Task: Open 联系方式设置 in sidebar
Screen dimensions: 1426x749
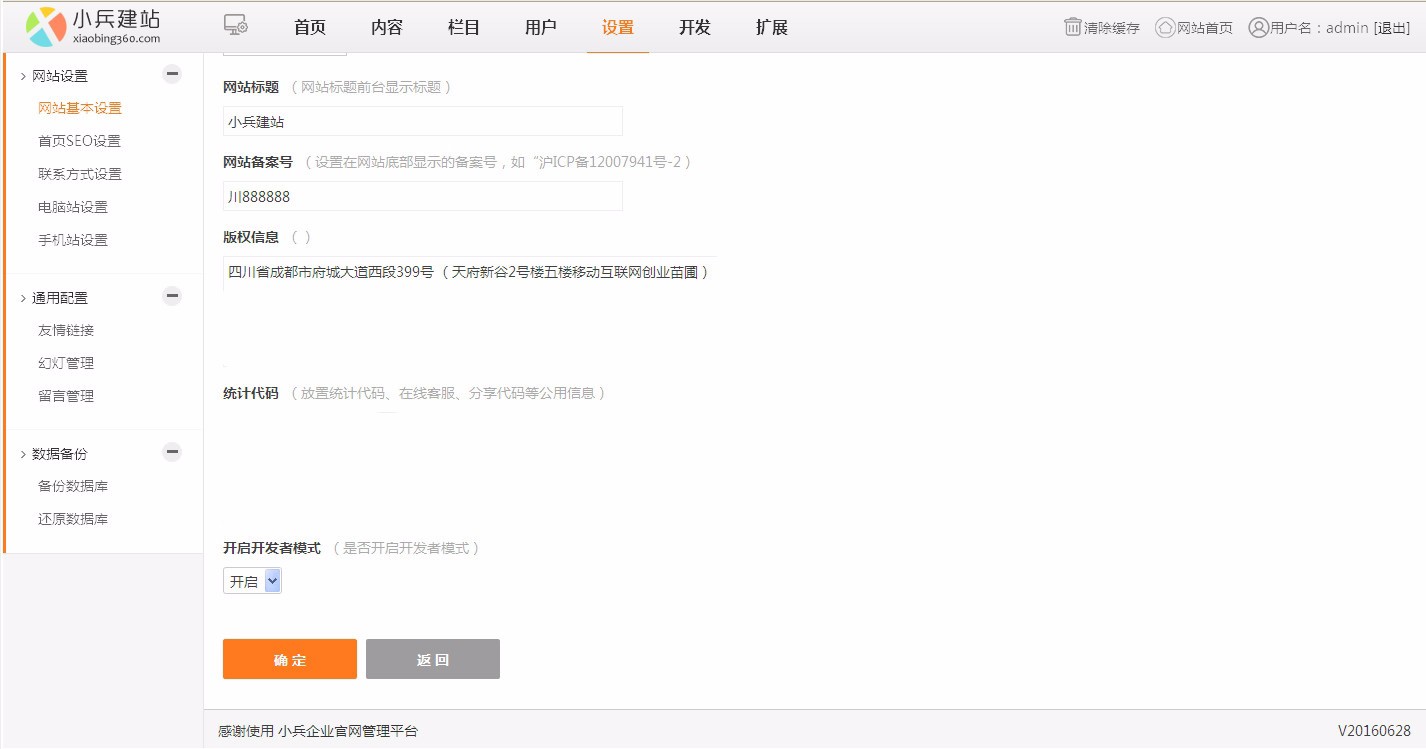Action: 80,174
